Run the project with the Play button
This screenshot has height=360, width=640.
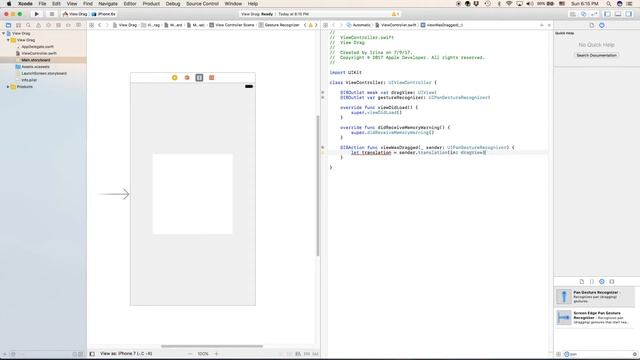[37, 14]
